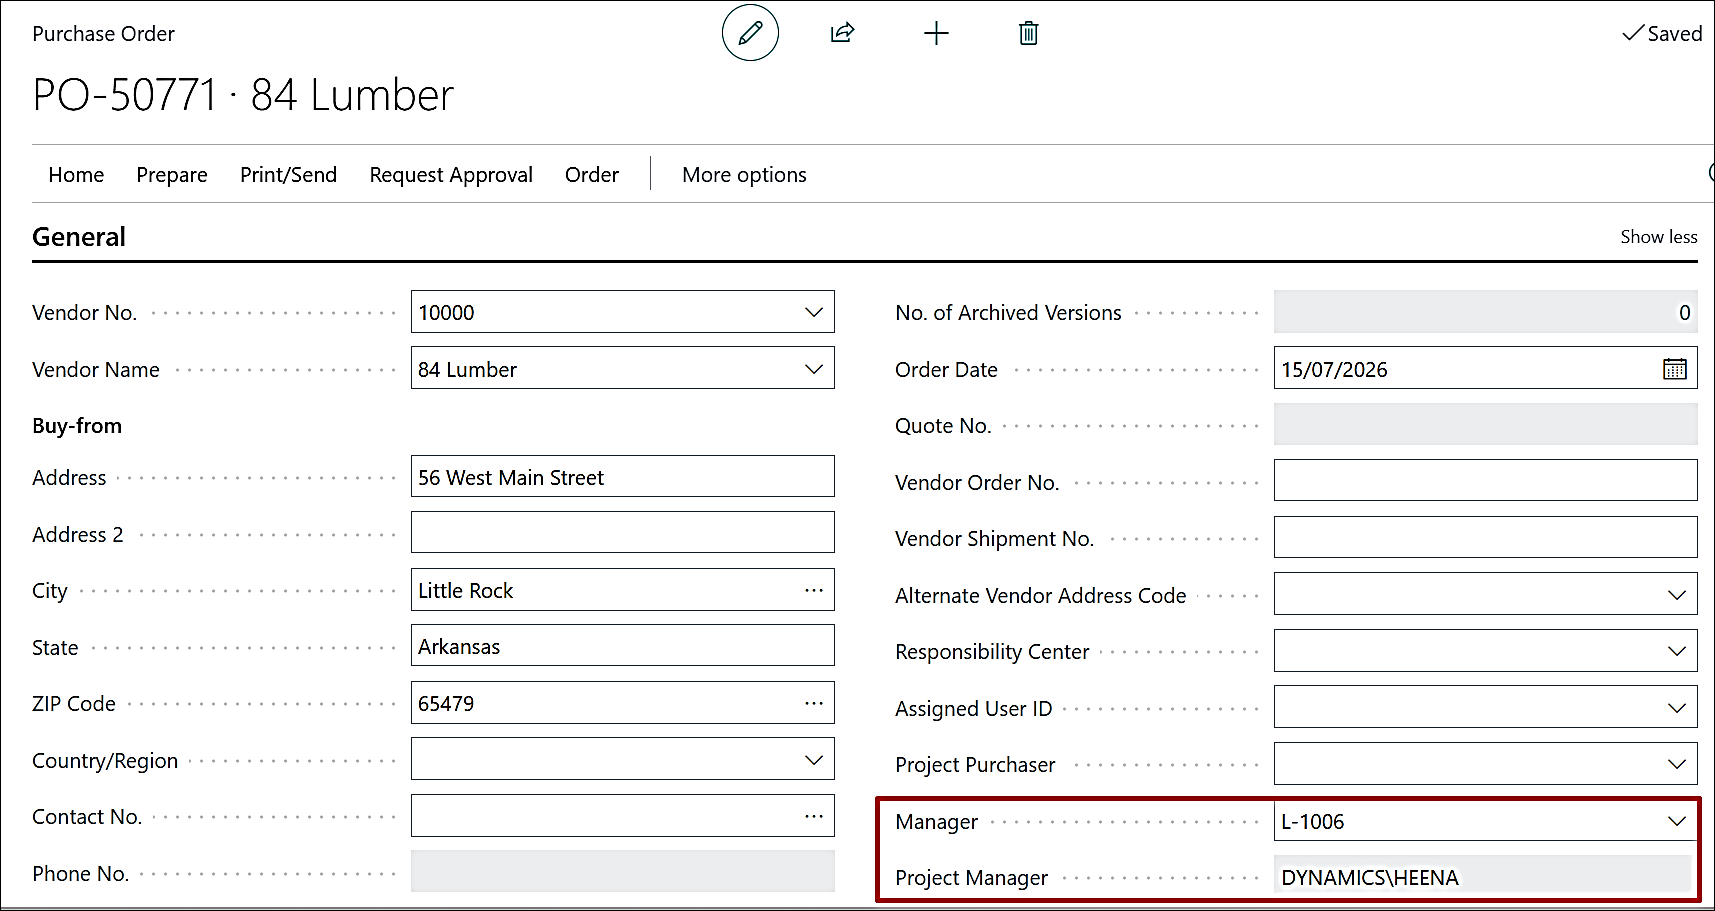This screenshot has width=1715, height=911.
Task: Click the State field
Action: pyautogui.click(x=622, y=646)
